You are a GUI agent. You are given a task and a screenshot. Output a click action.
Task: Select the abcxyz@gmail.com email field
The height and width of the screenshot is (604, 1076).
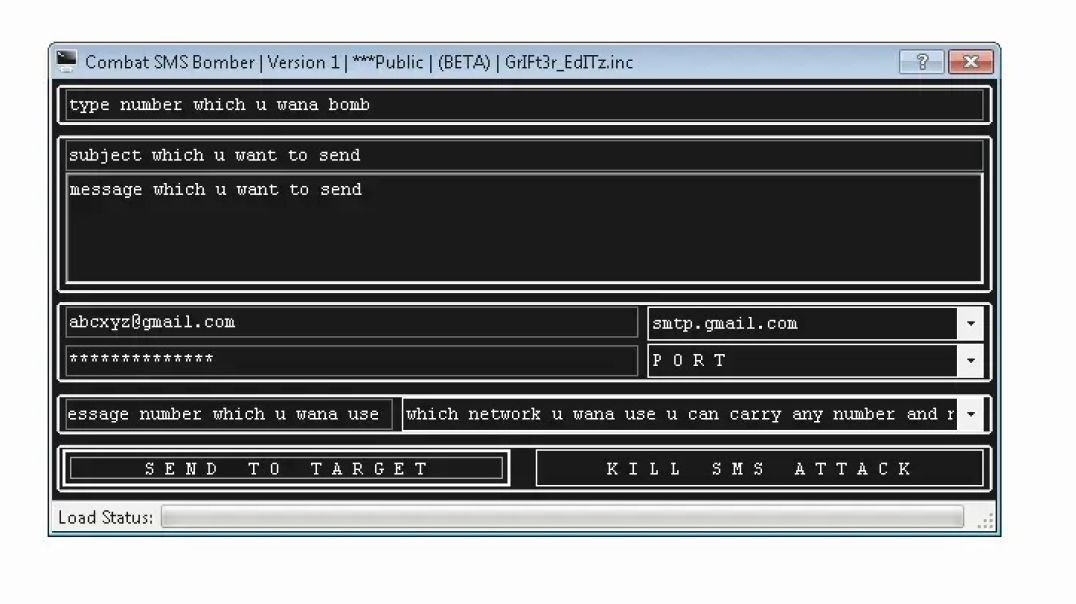click(350, 322)
